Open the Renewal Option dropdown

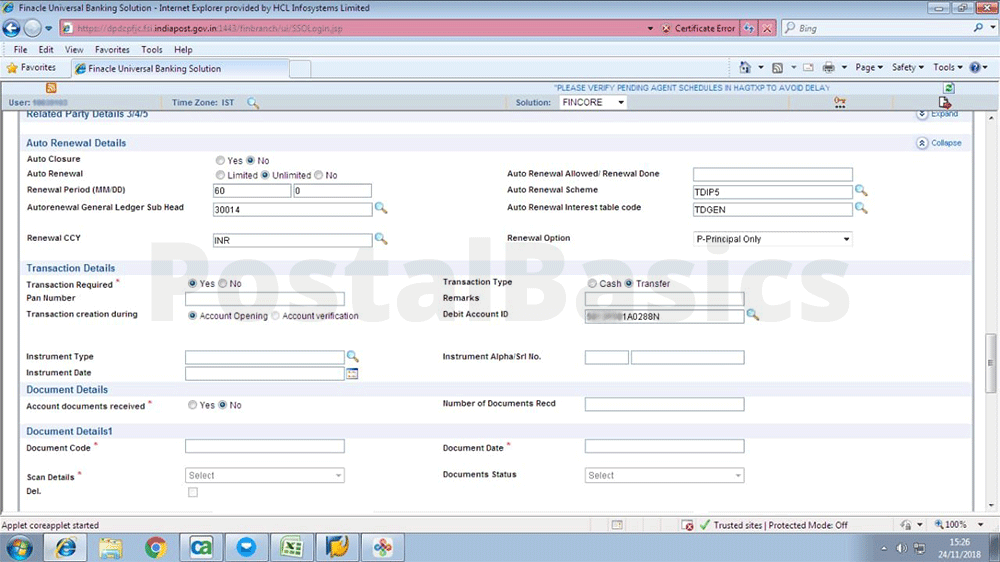pyautogui.click(x=773, y=240)
